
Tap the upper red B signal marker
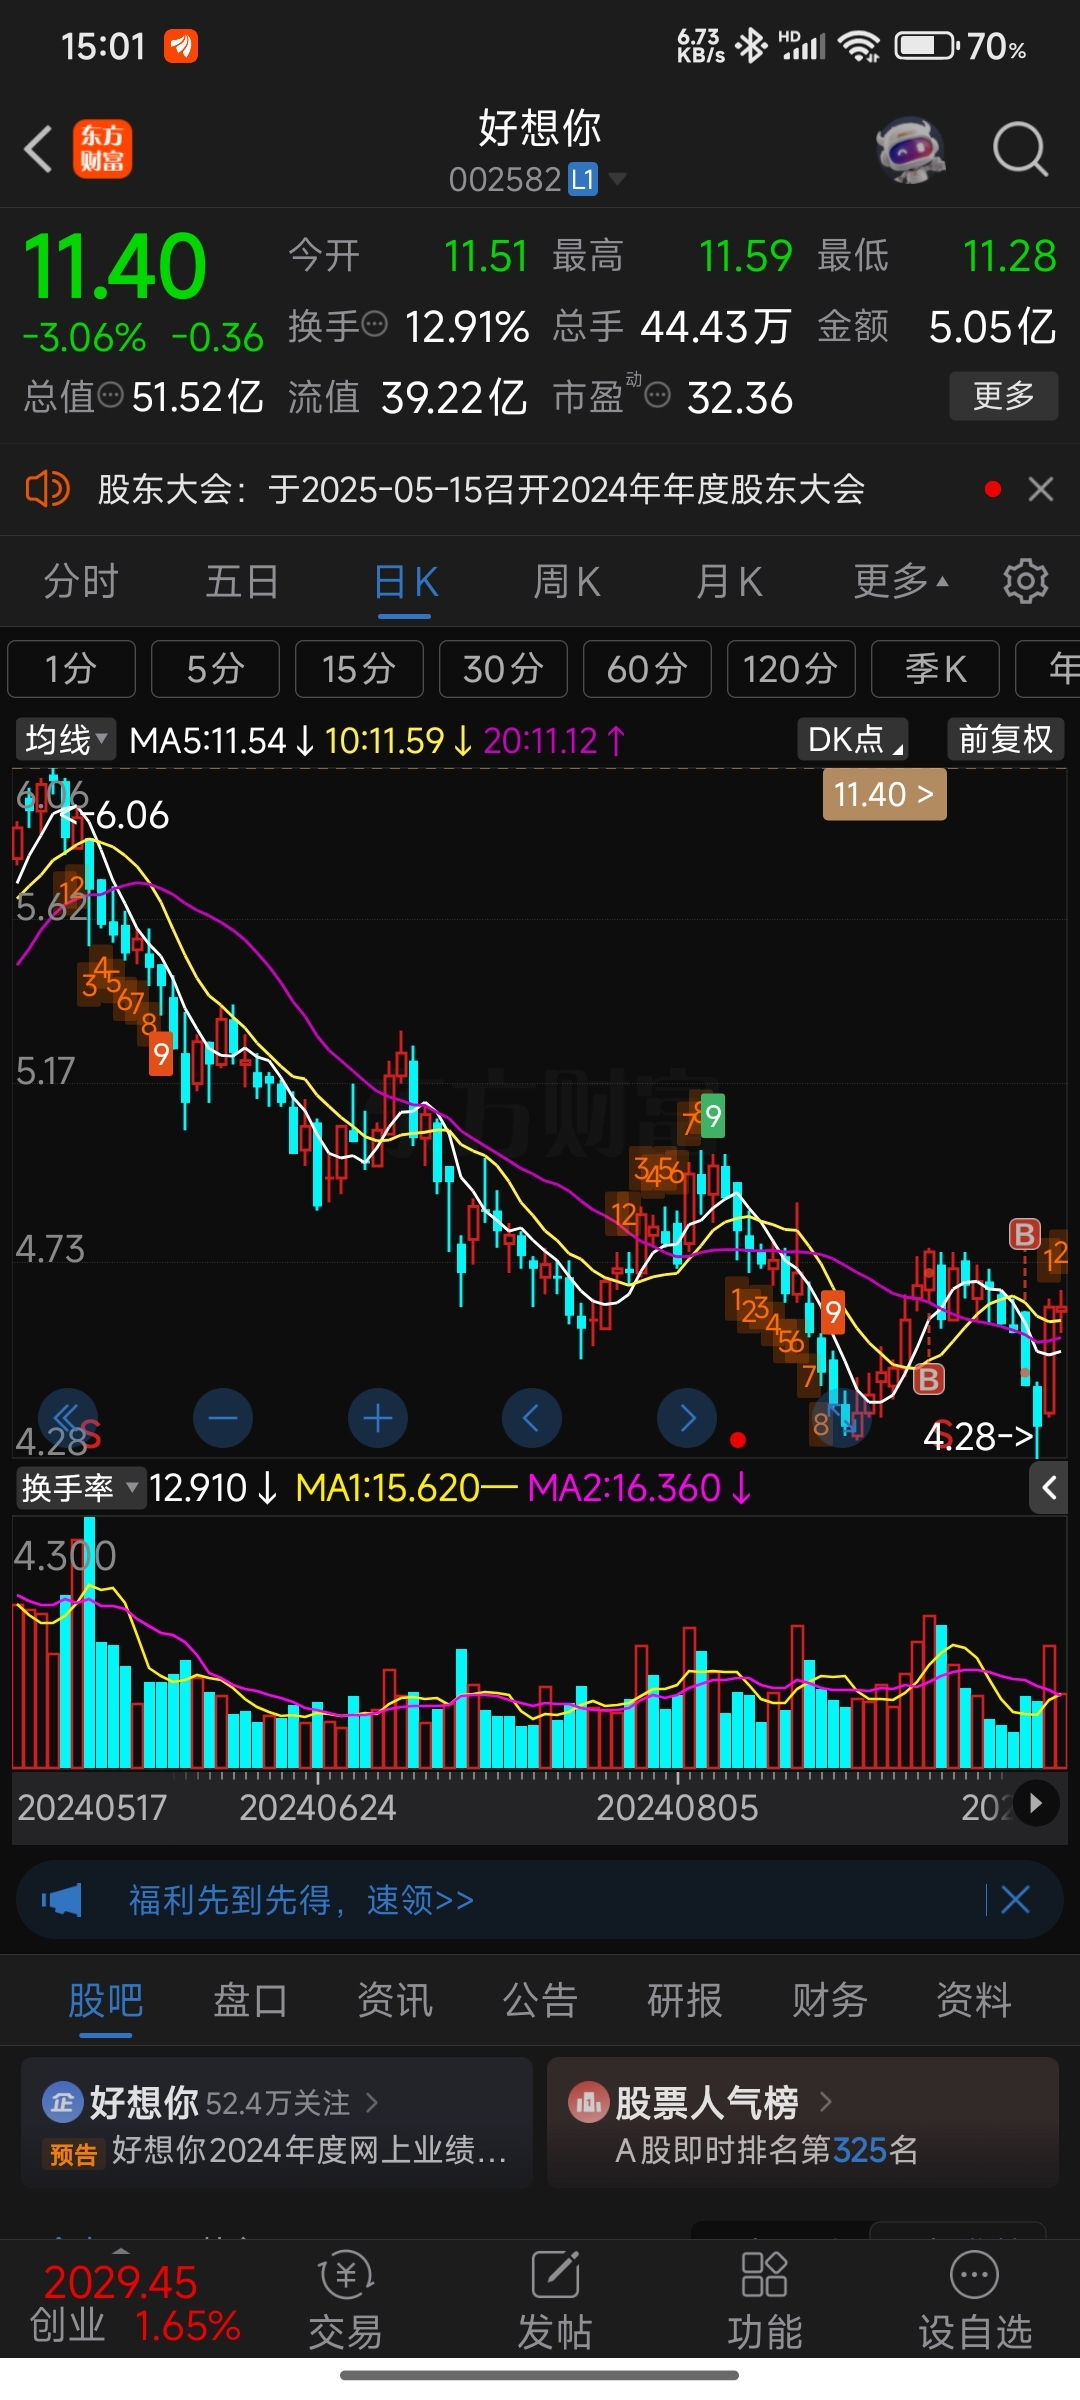click(1024, 1234)
